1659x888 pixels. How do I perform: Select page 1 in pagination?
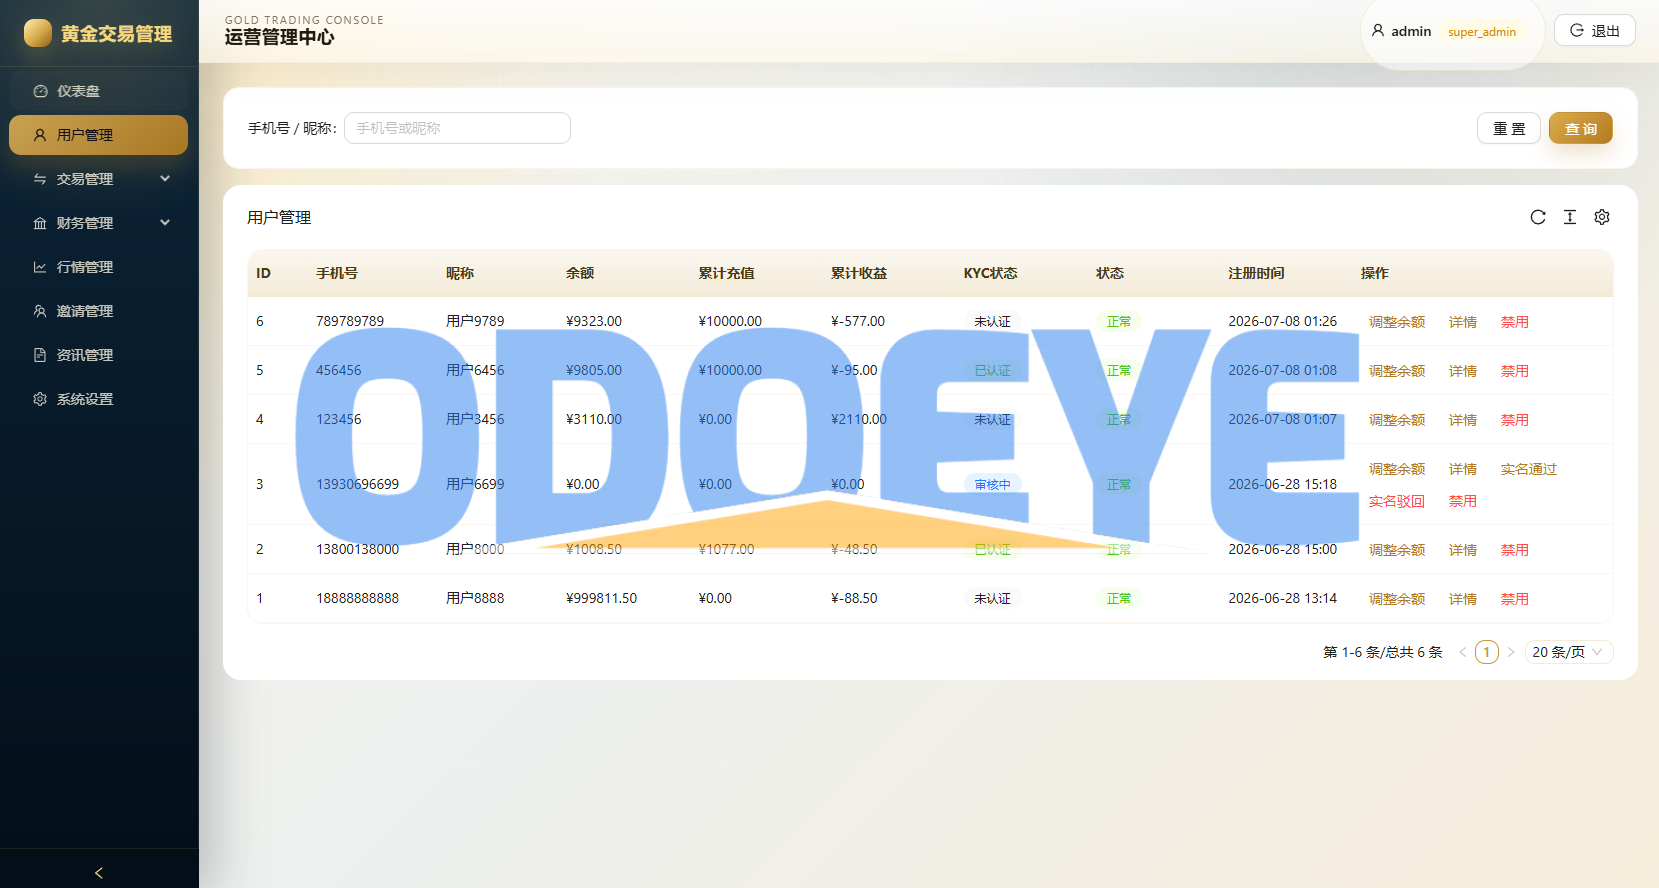pyautogui.click(x=1487, y=652)
